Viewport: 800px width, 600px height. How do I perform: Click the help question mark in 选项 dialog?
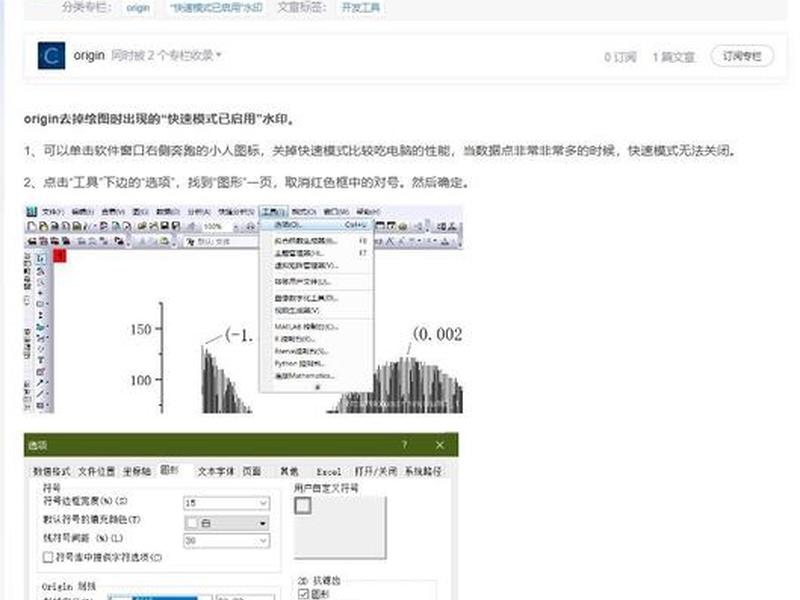[404, 445]
